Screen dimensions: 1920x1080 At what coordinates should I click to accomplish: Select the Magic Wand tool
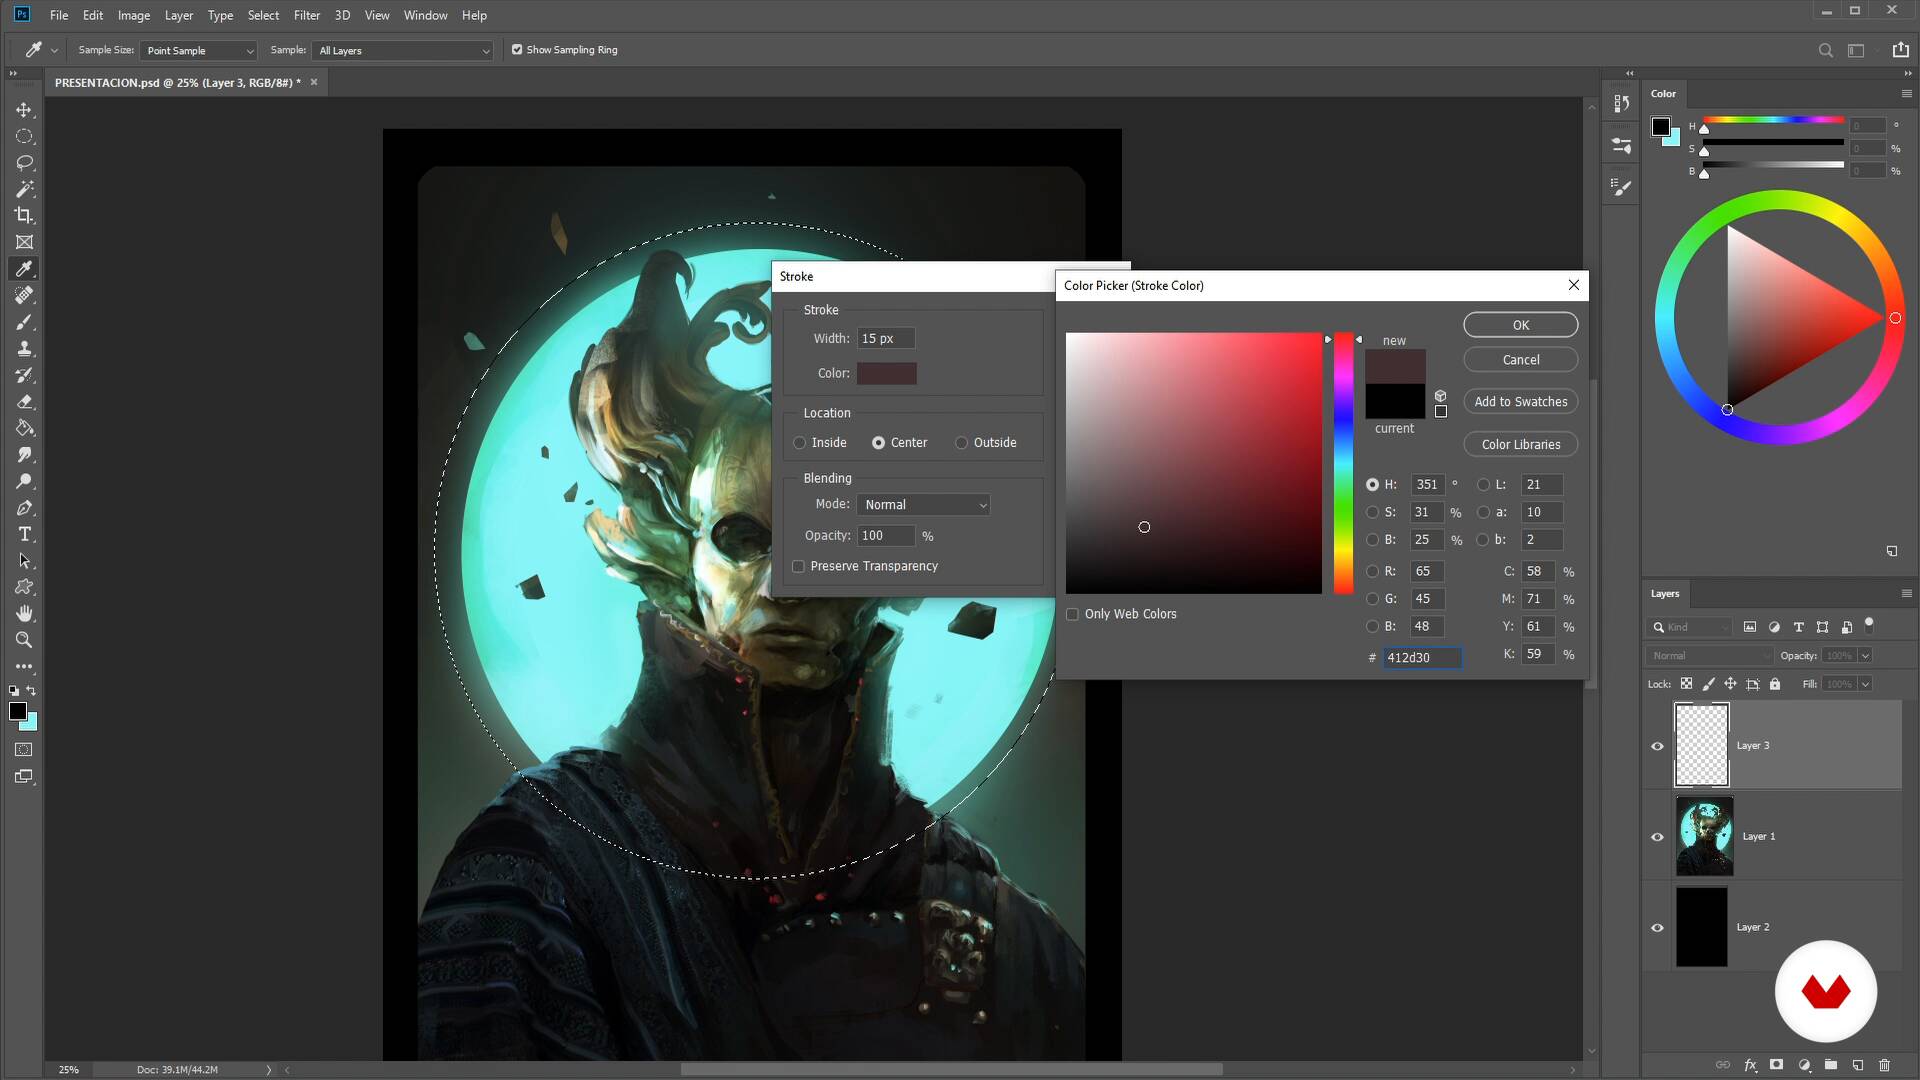pos(24,189)
